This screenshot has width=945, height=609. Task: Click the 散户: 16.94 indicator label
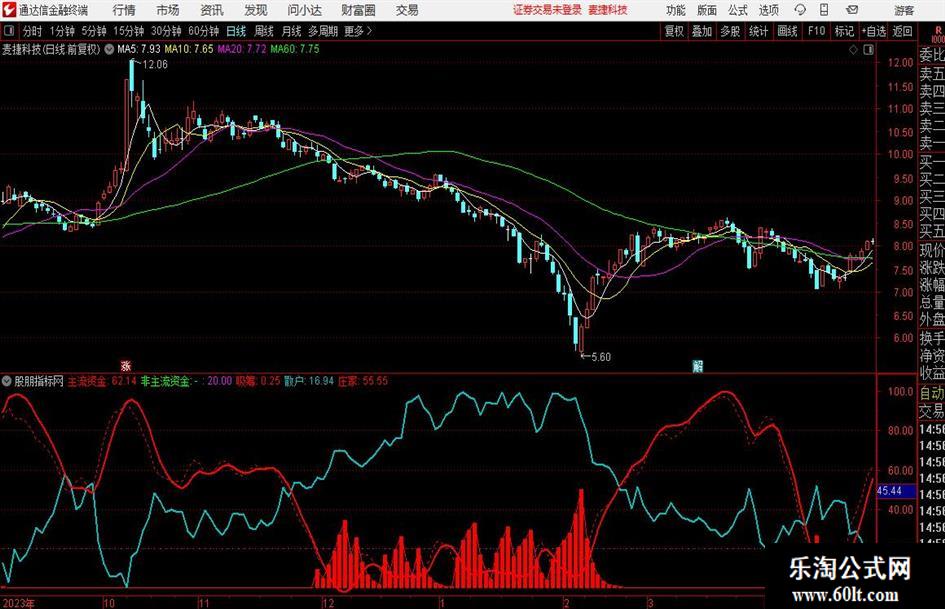(x=309, y=381)
